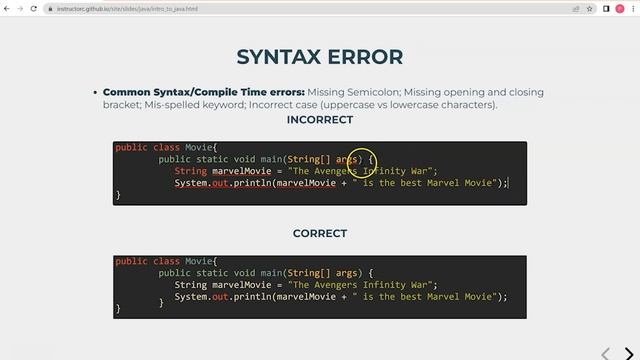Viewport: 640px width, 360px height.
Task: Open the browser three-dot menu
Action: 633,9
